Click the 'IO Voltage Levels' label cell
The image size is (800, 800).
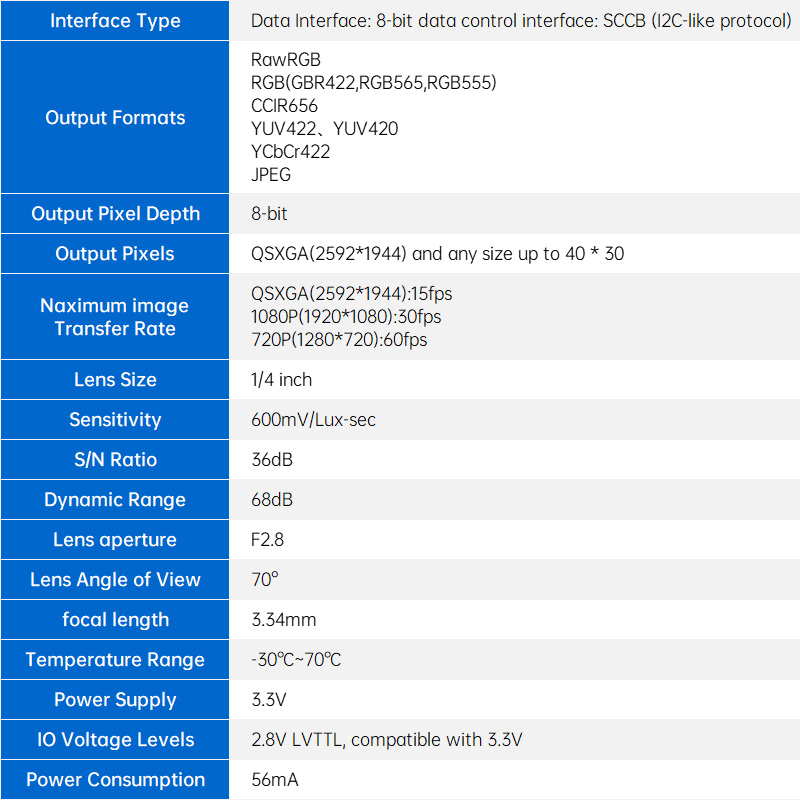[115, 740]
